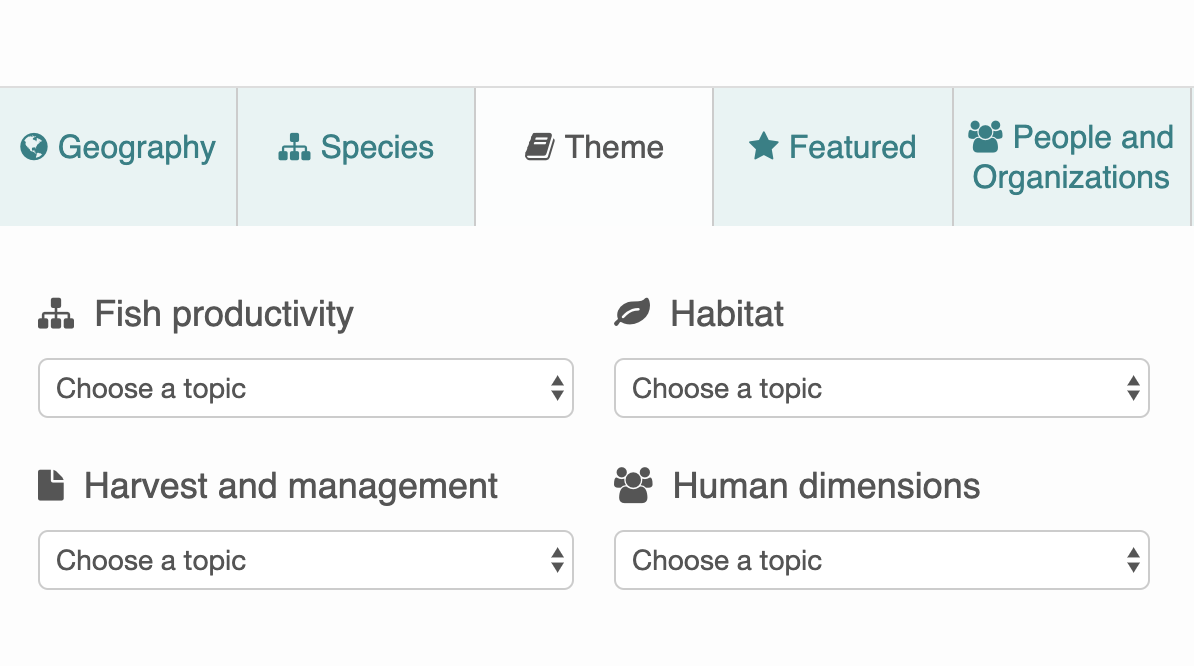Click the globe icon beside Geography
The height and width of the screenshot is (666, 1194).
tap(34, 147)
